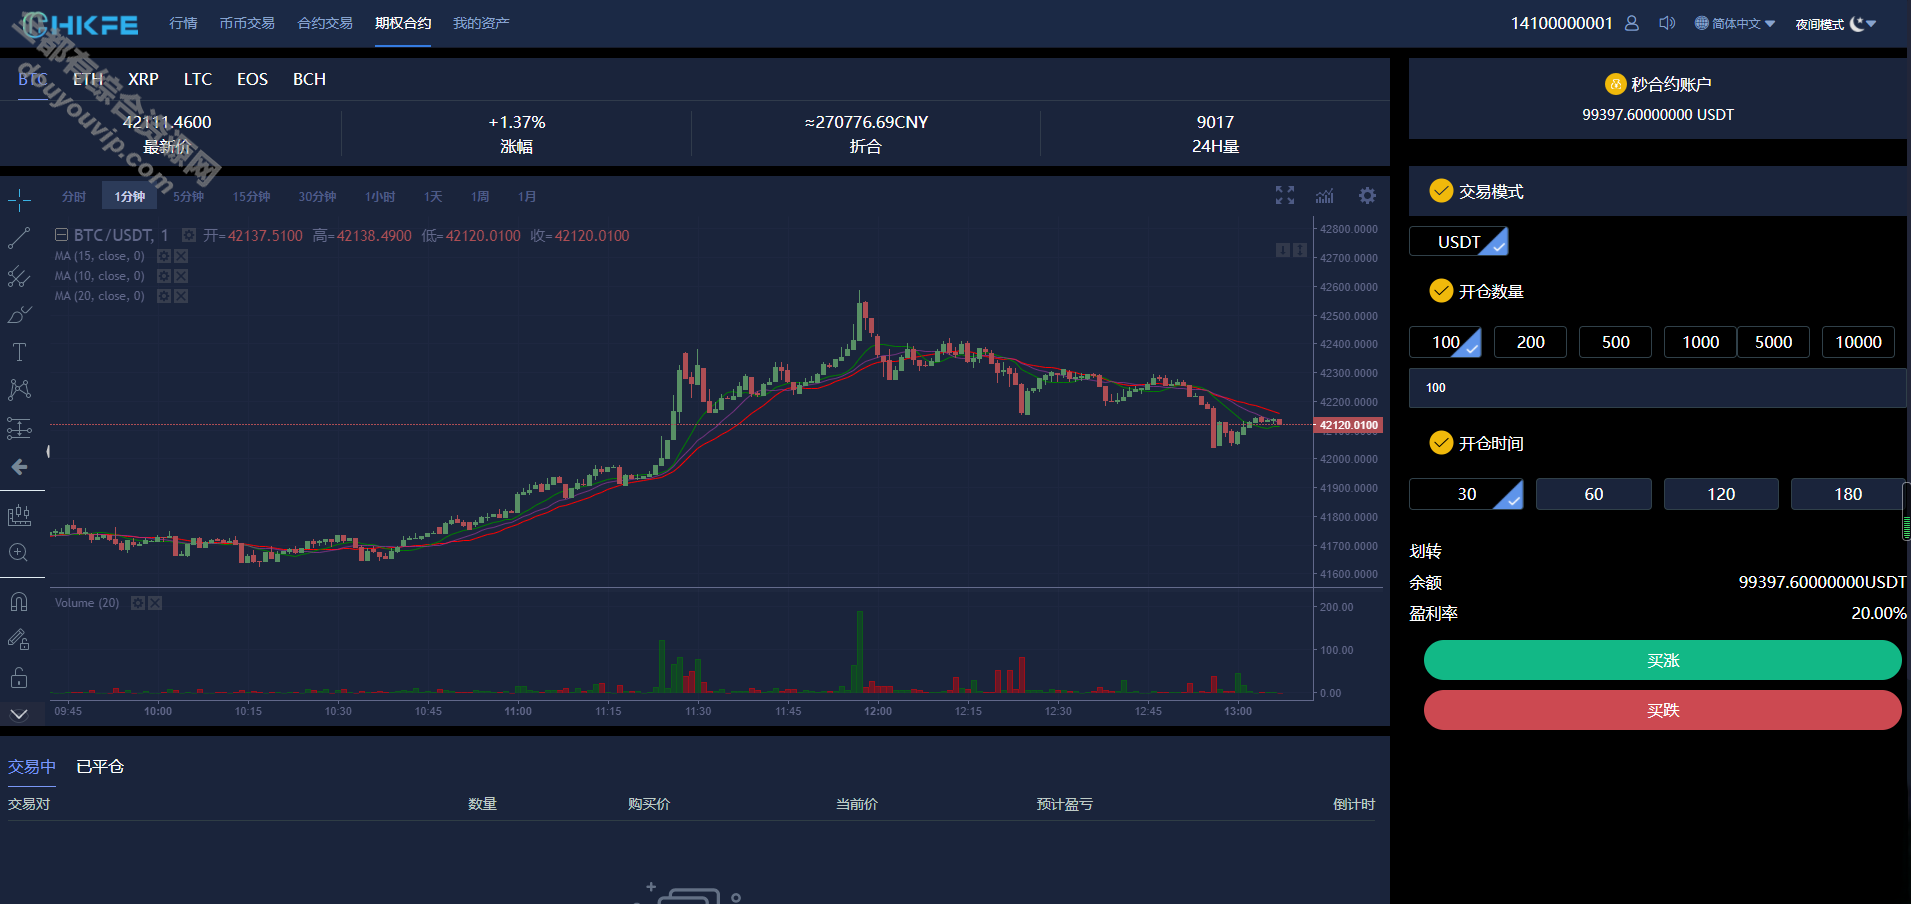The image size is (1911, 904).
Task: Select the 5分钟 chart interval
Action: (x=188, y=197)
